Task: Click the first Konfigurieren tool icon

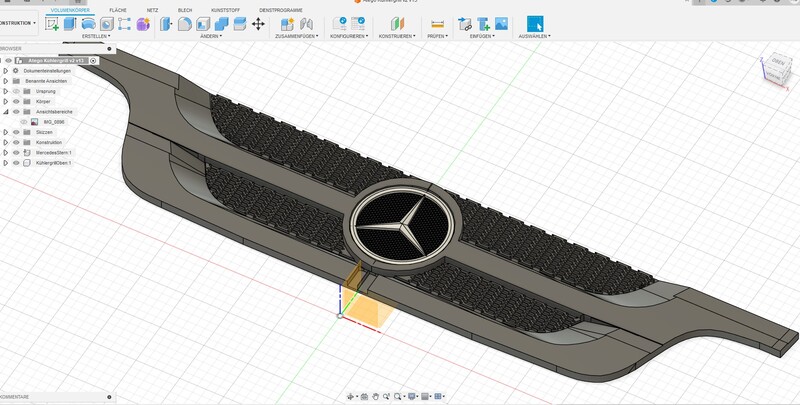Action: tap(339, 23)
